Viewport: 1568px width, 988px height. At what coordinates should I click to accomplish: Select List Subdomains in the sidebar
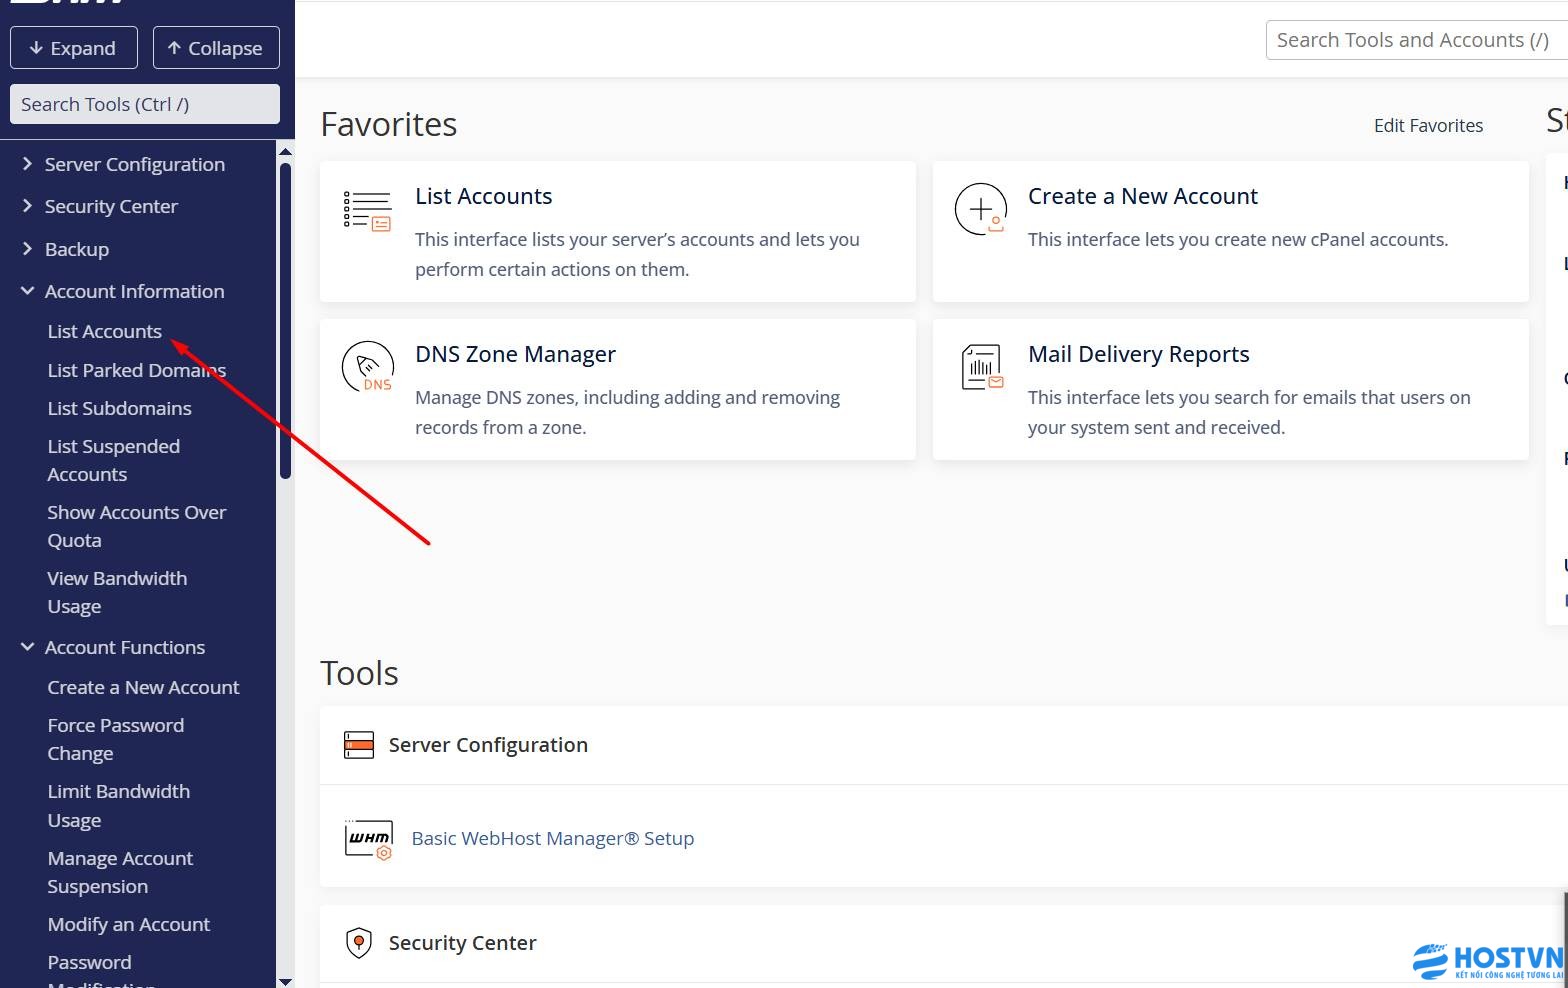[x=119, y=408]
